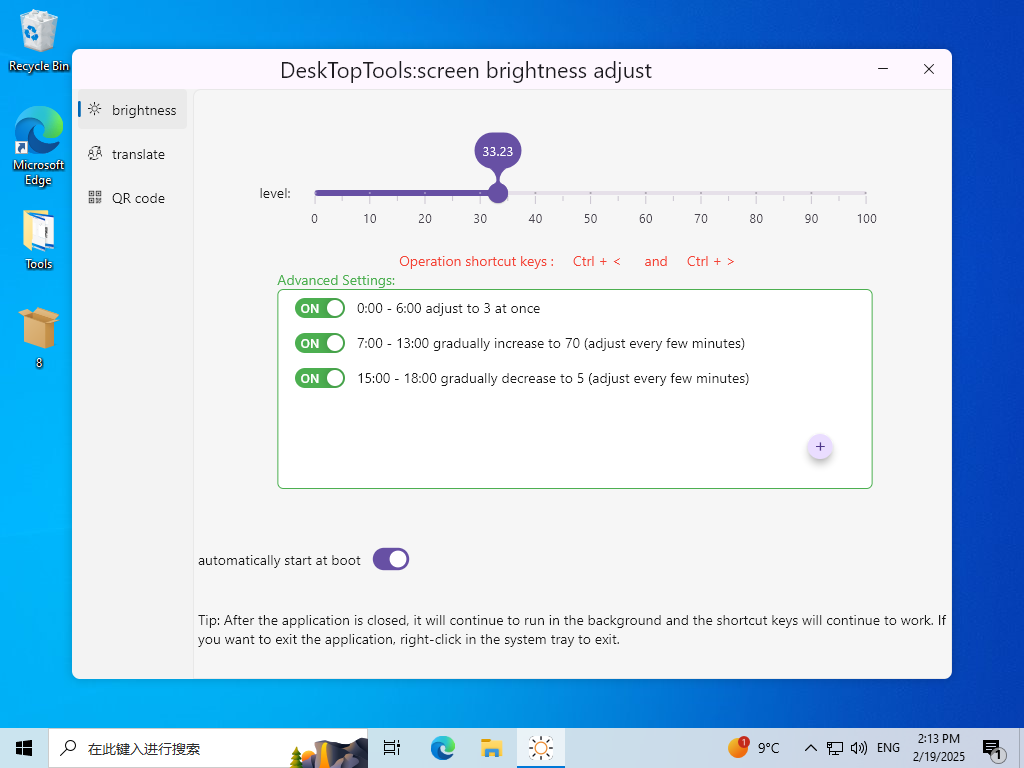Click the Task View taskbar icon
This screenshot has width=1024, height=768.
pos(392,747)
